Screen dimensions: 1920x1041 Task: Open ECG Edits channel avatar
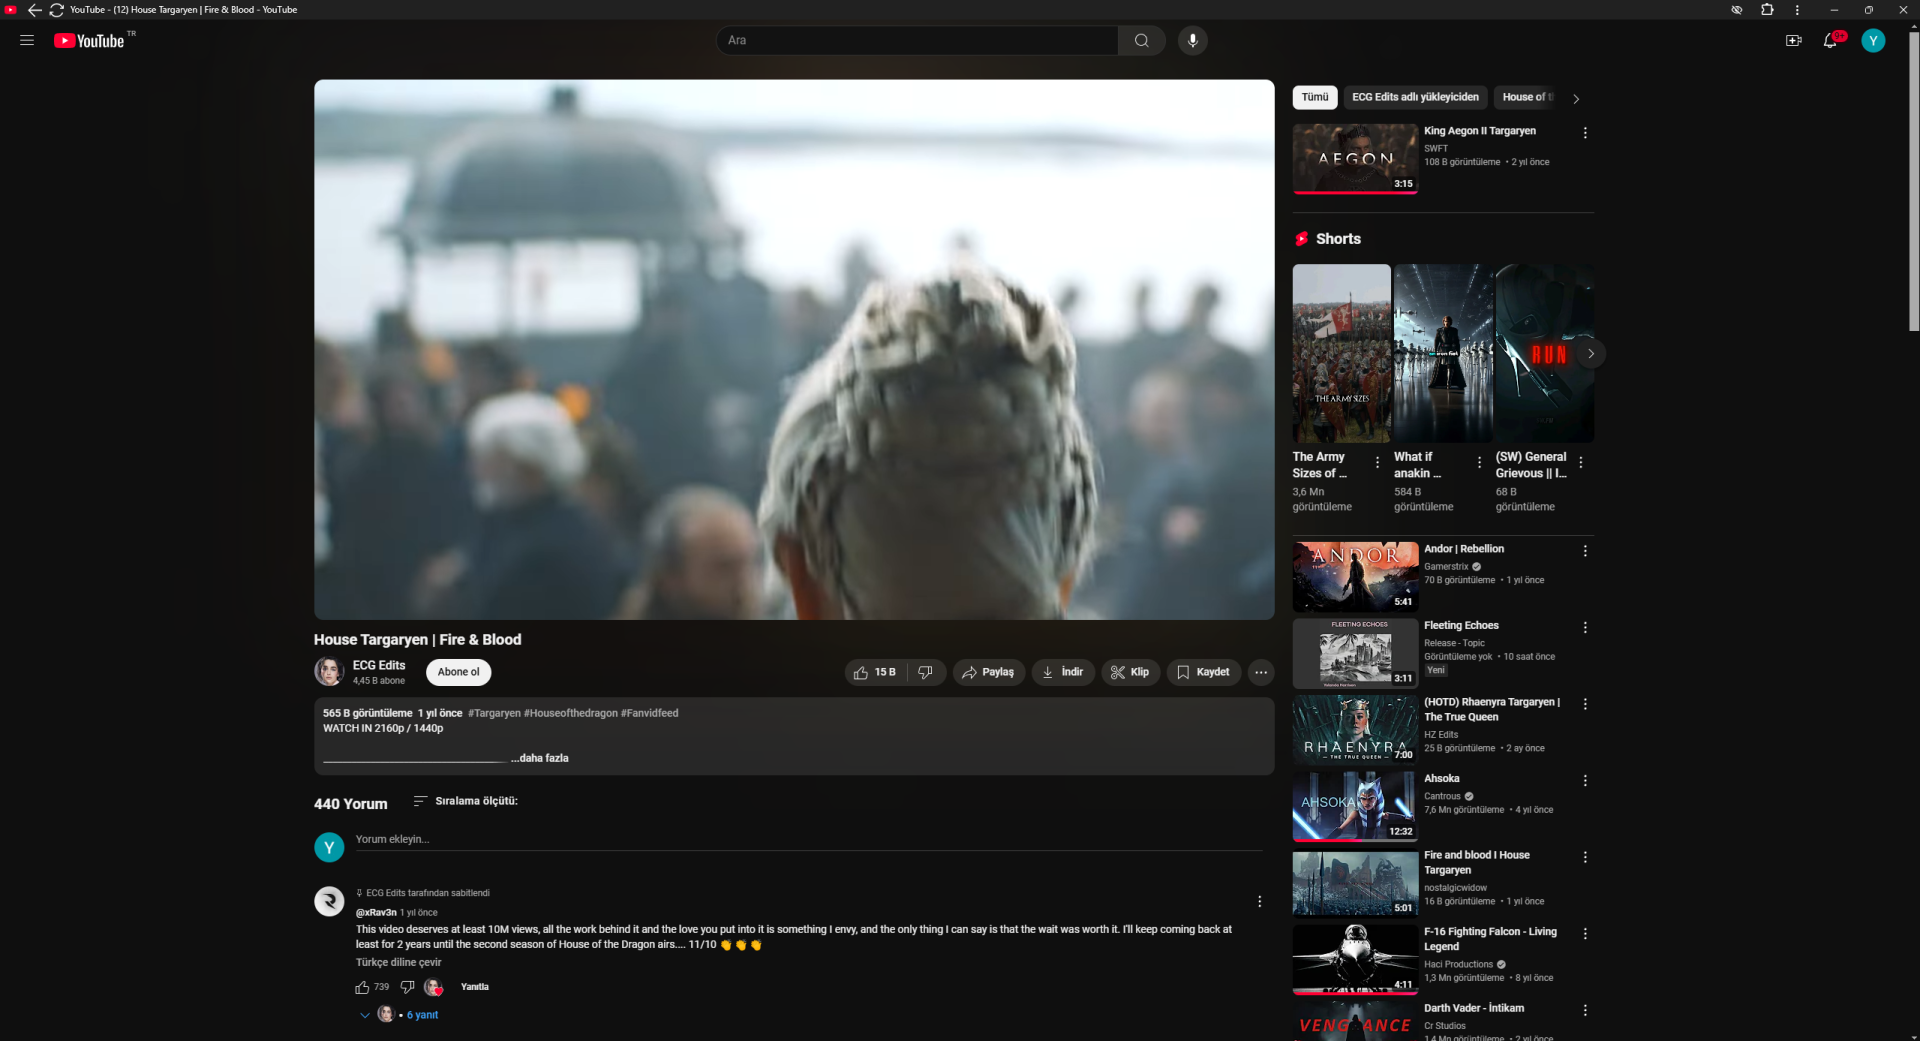click(329, 672)
